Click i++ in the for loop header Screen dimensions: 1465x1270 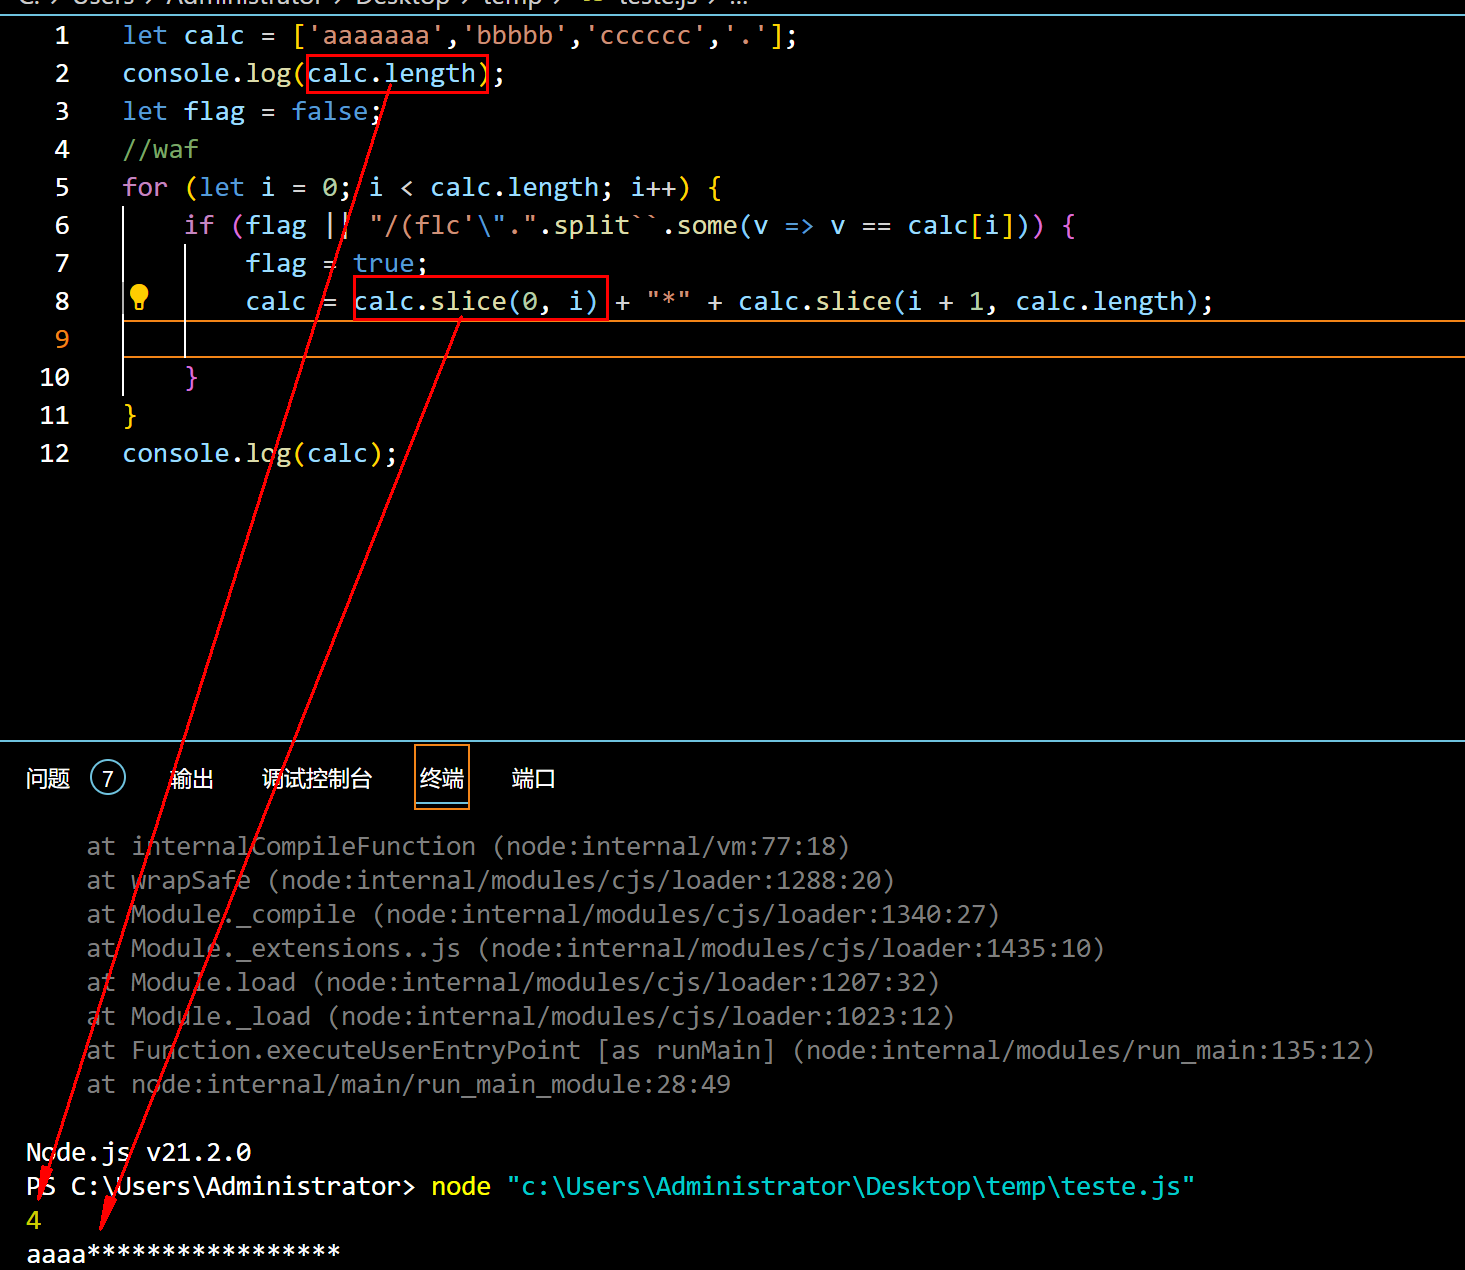653,188
